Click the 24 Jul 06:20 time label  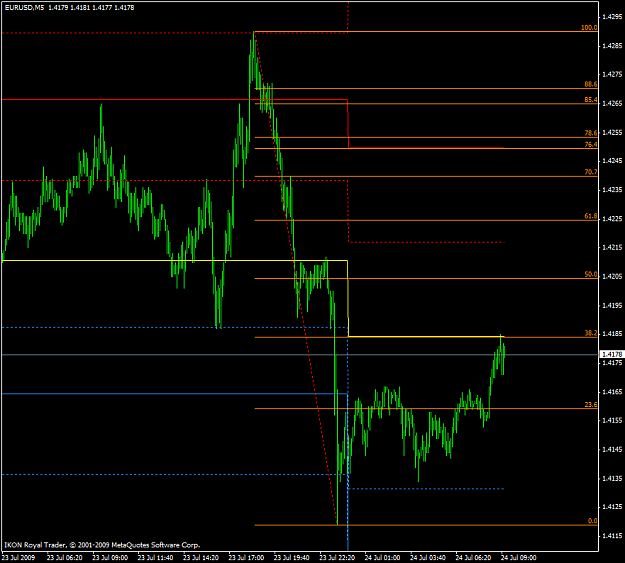[x=474, y=557]
